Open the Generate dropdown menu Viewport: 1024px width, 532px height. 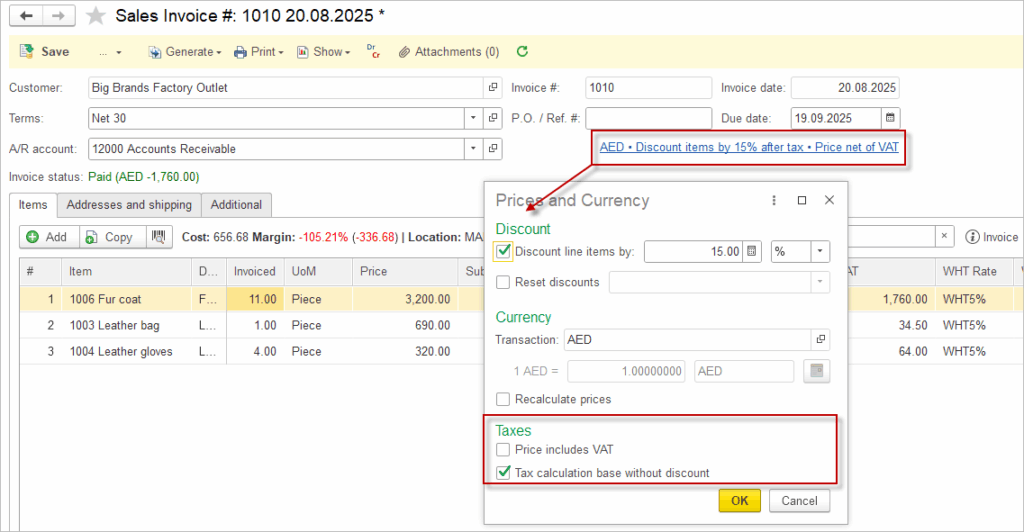(186, 52)
